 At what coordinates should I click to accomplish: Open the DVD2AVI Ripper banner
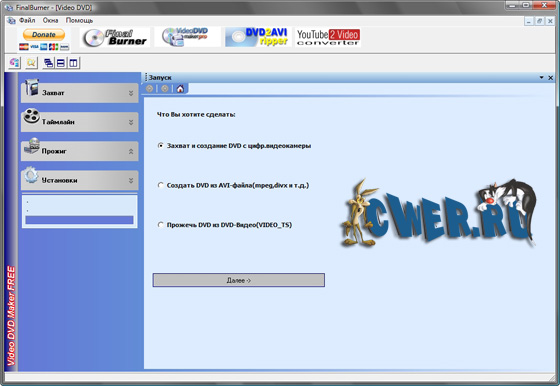point(258,37)
